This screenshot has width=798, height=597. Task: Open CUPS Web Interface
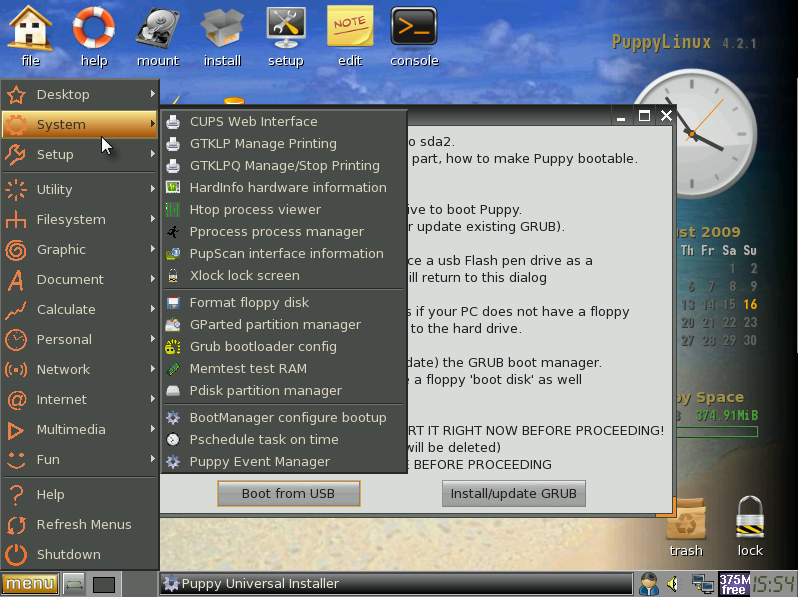[284, 122]
